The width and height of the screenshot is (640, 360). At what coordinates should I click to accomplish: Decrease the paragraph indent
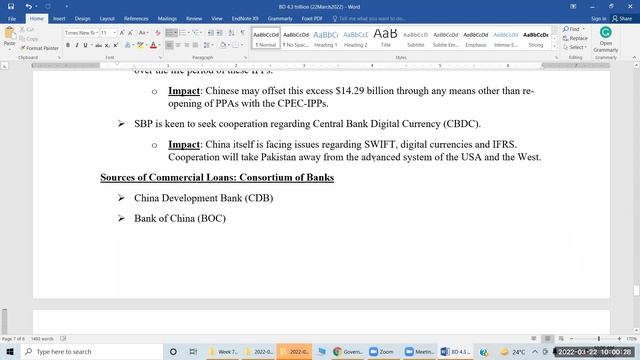tap(211, 33)
